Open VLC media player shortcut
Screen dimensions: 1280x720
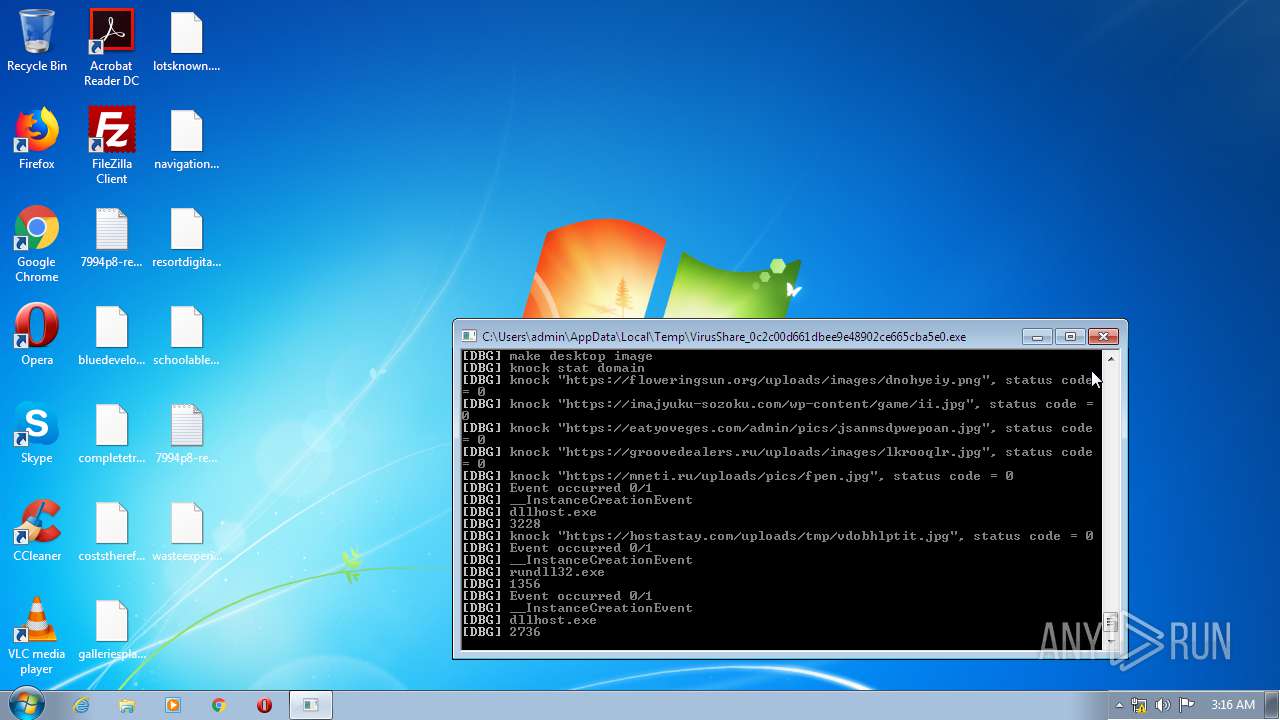(x=37, y=636)
